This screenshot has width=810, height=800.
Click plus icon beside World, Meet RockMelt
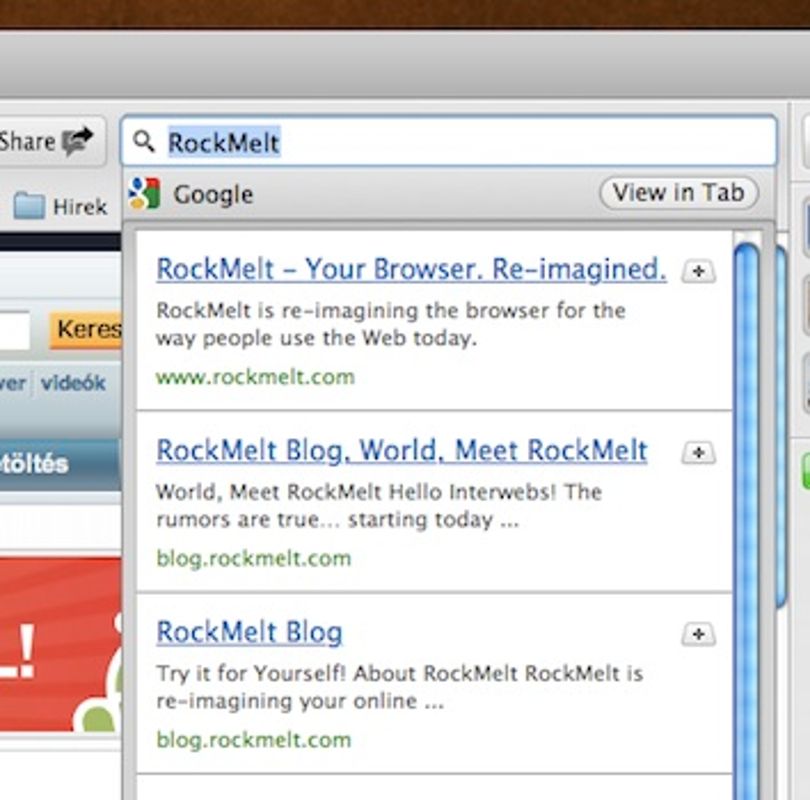tap(698, 453)
